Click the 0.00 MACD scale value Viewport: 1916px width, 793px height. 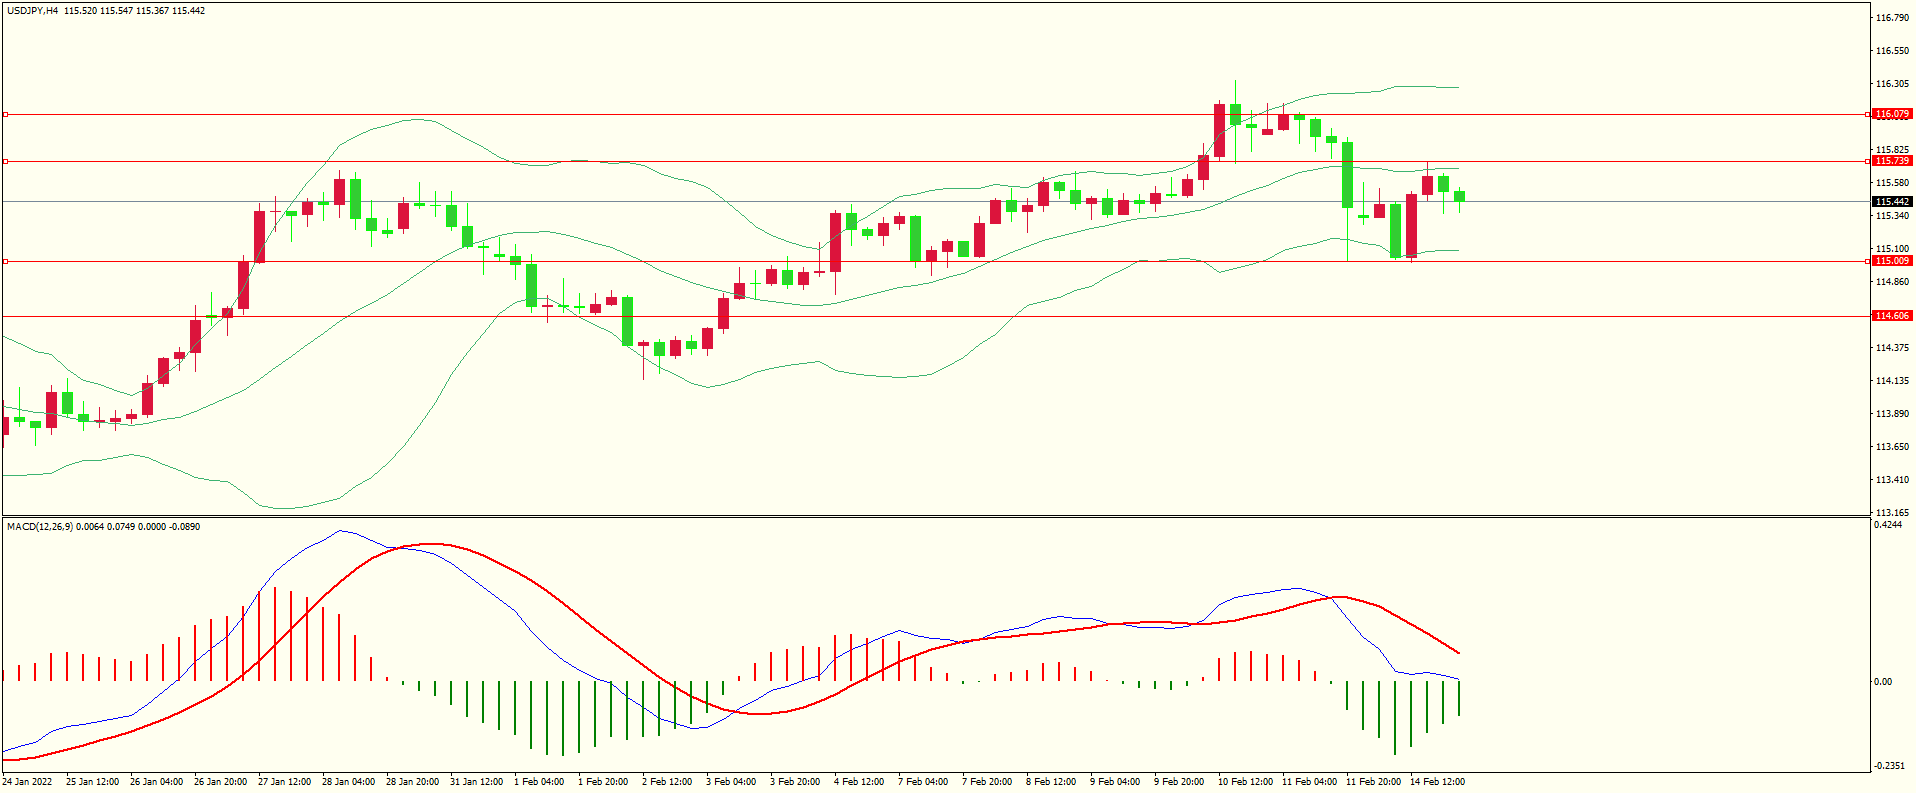click(1883, 682)
